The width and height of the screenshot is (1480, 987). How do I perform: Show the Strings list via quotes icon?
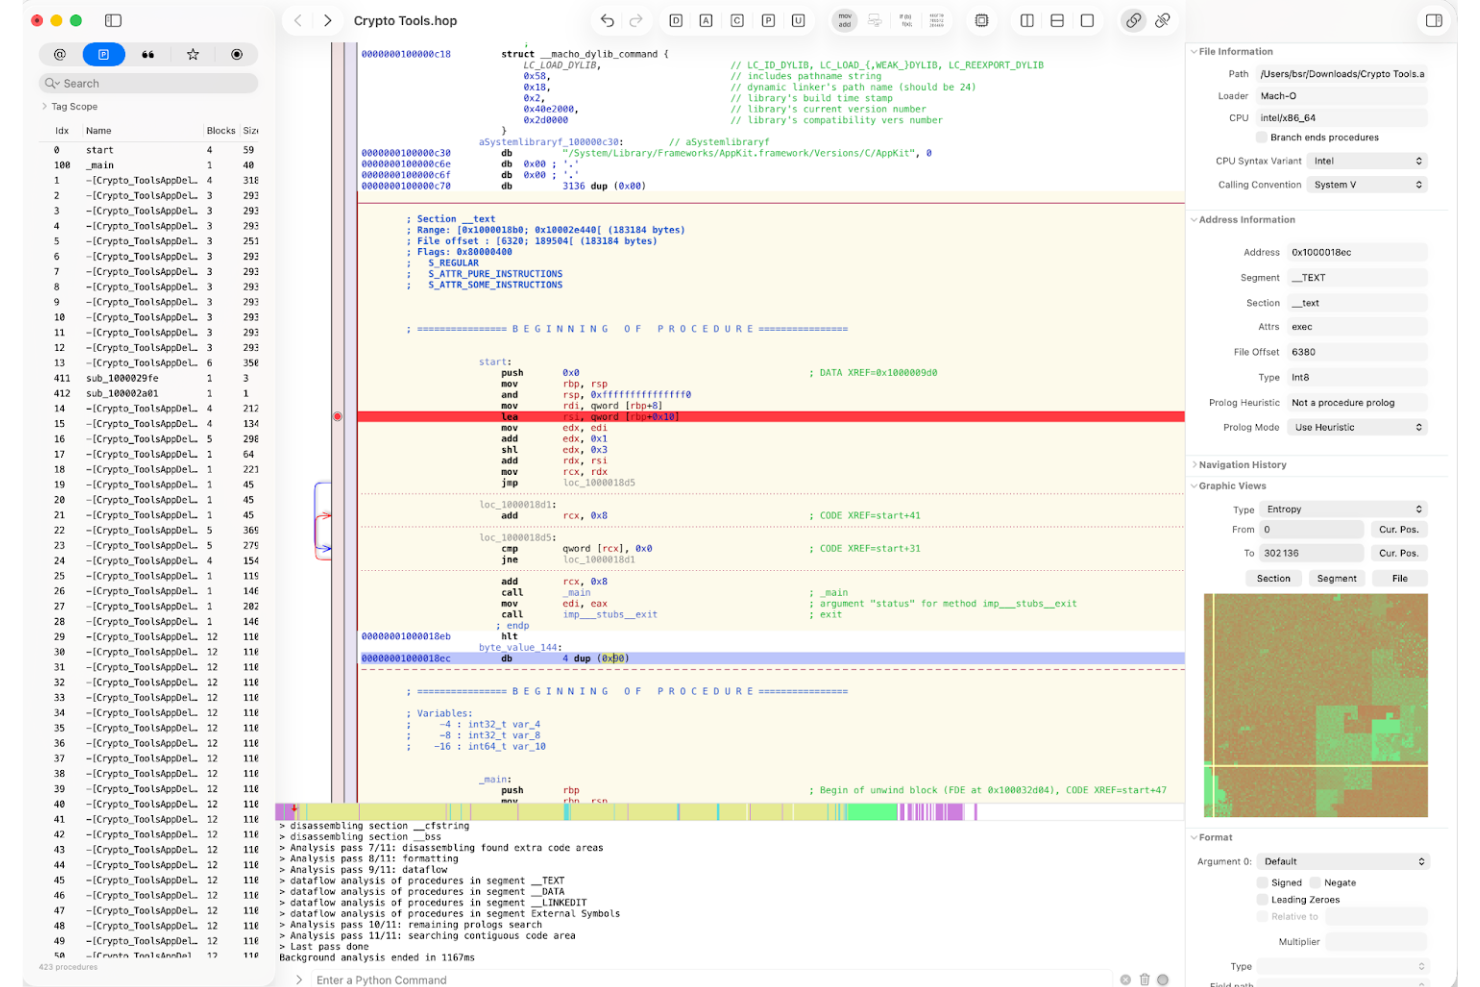coord(148,54)
